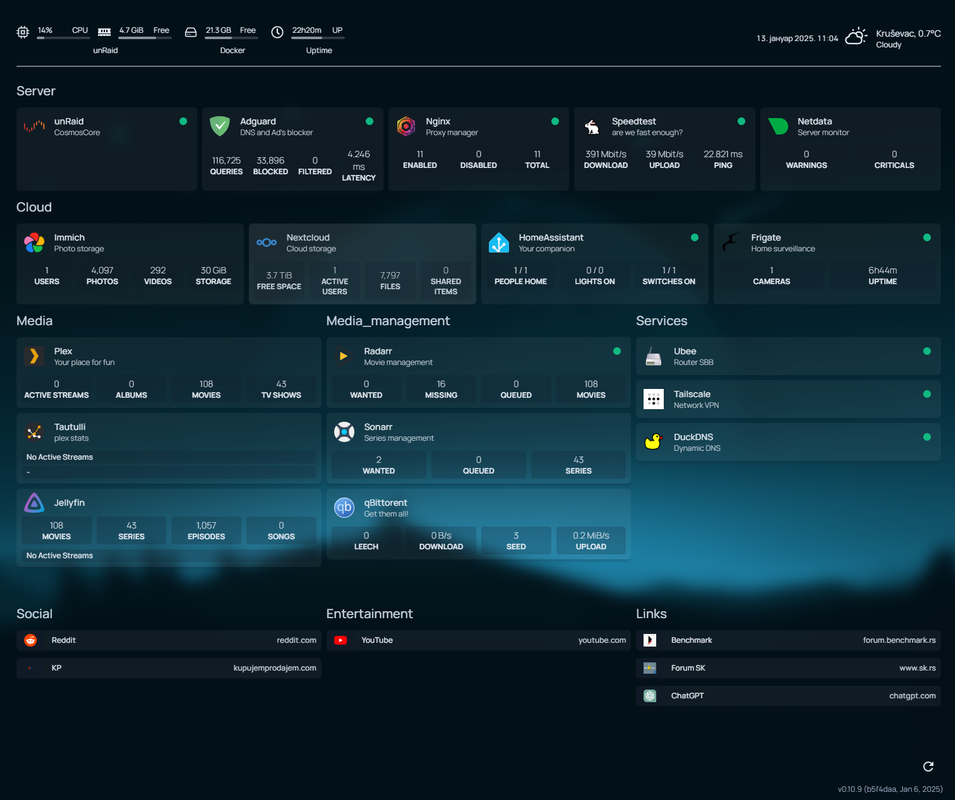Image resolution: width=955 pixels, height=800 pixels.
Task: Click the Radarr 16 Missing stat
Action: 441,389
